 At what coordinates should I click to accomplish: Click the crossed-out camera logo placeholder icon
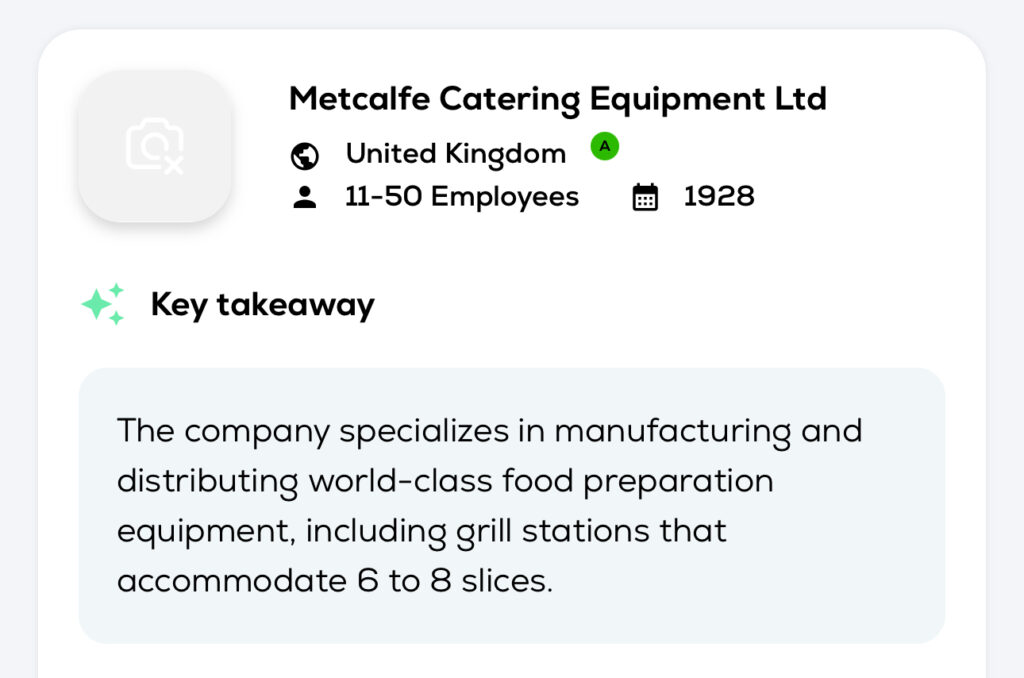click(155, 146)
